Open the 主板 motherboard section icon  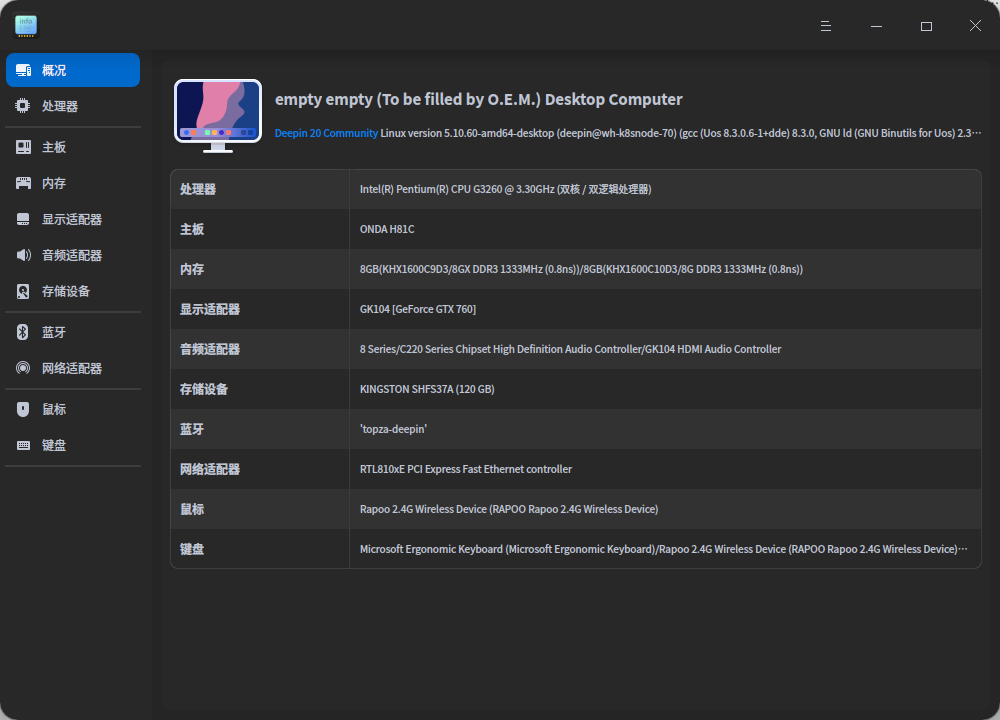22,146
